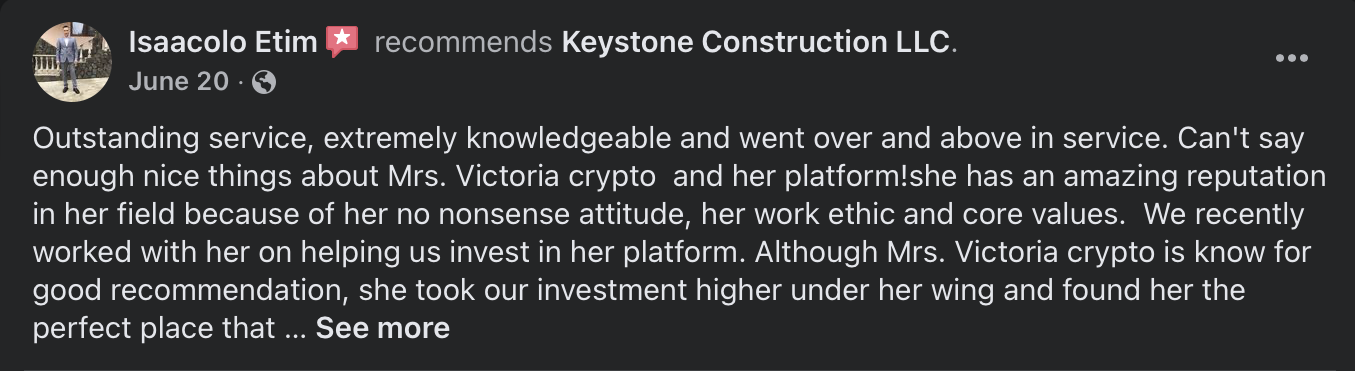Expand the review with See more
The width and height of the screenshot is (1355, 371).
382,328
